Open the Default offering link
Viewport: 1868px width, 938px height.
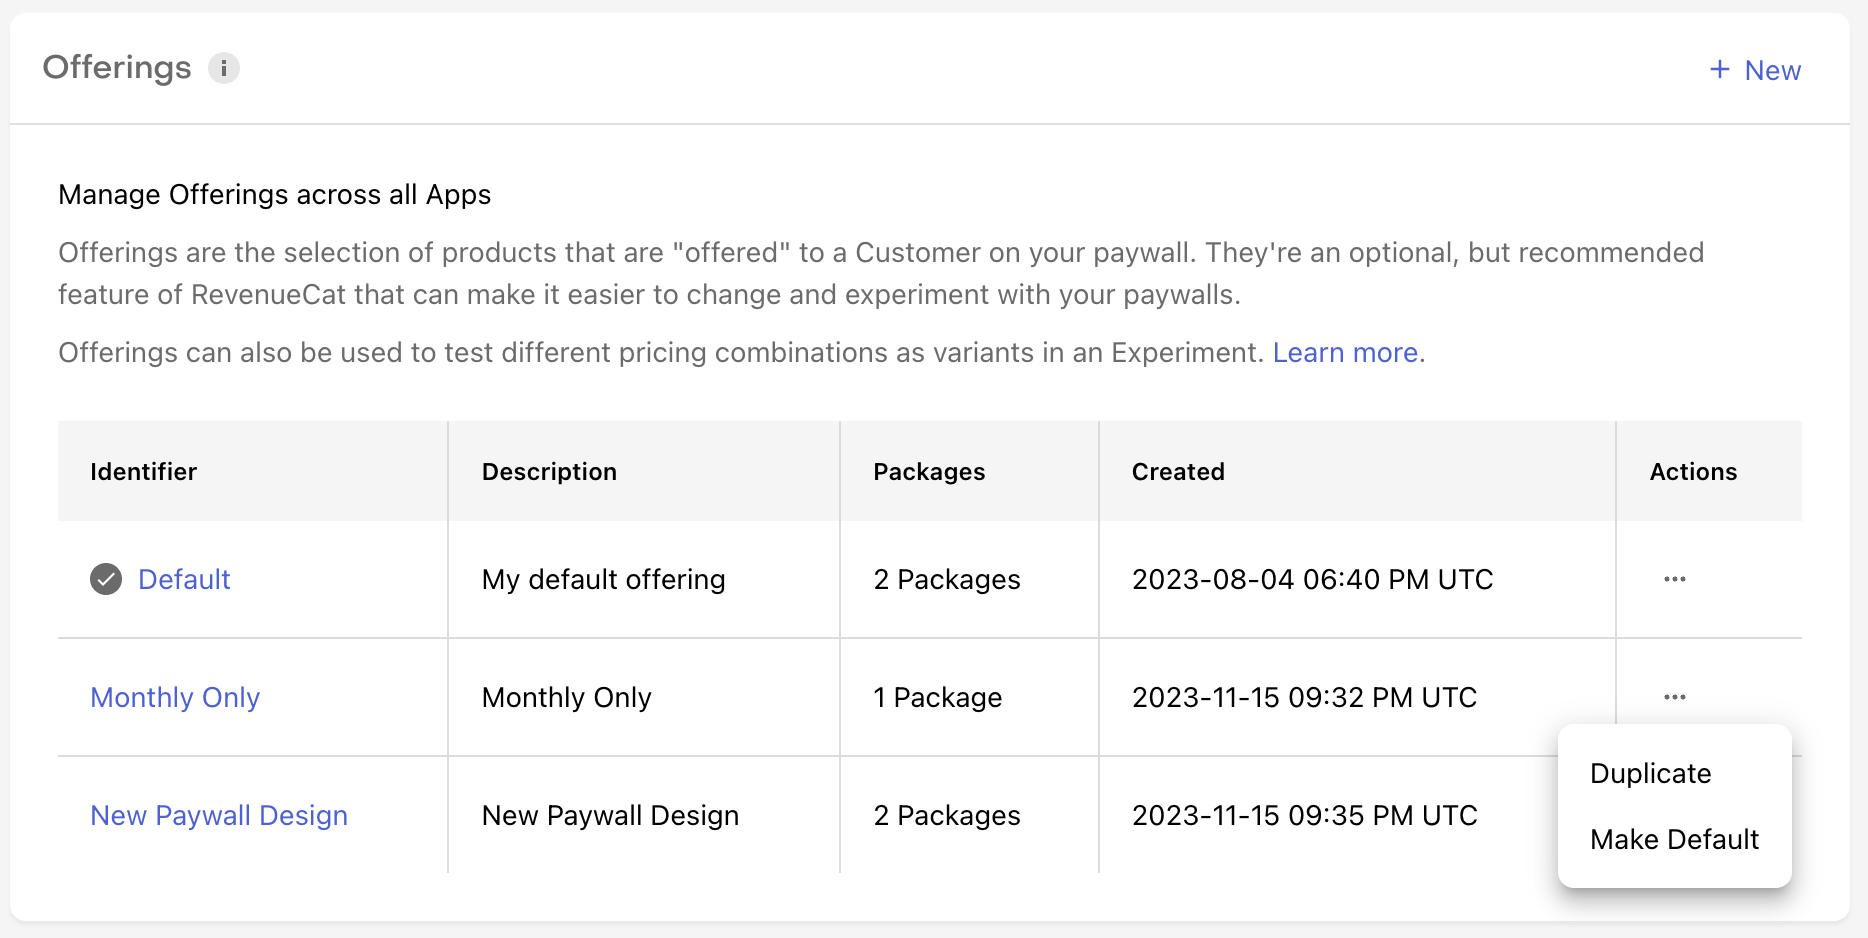tap(184, 579)
